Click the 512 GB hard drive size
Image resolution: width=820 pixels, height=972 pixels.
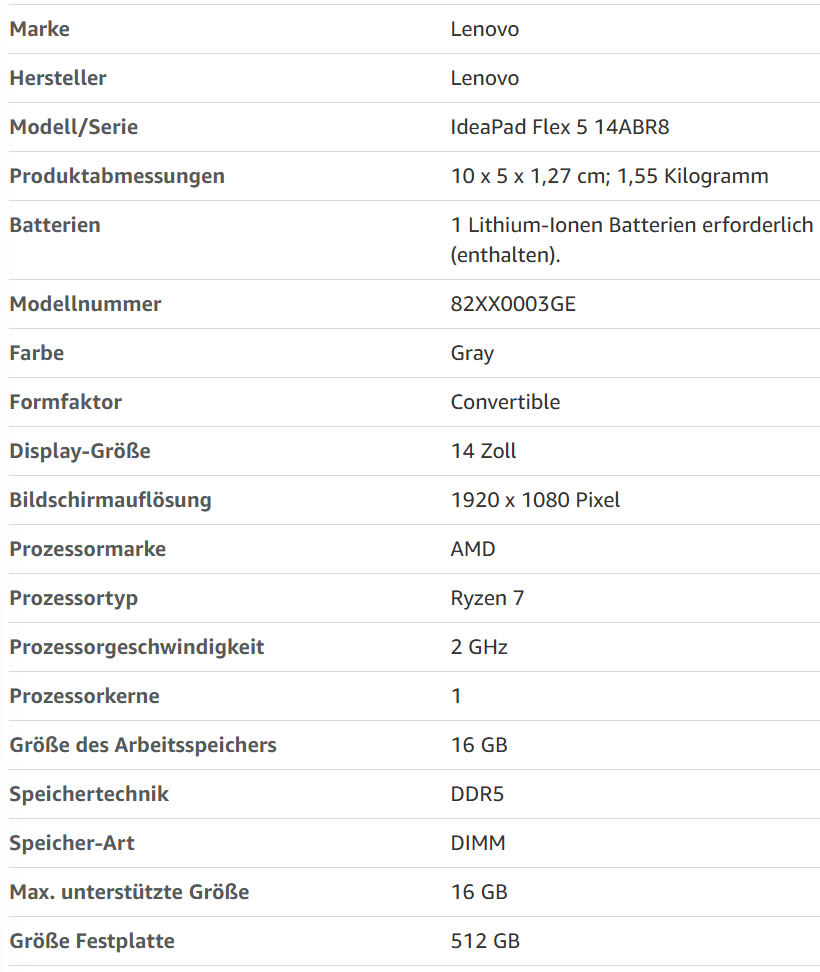(485, 940)
